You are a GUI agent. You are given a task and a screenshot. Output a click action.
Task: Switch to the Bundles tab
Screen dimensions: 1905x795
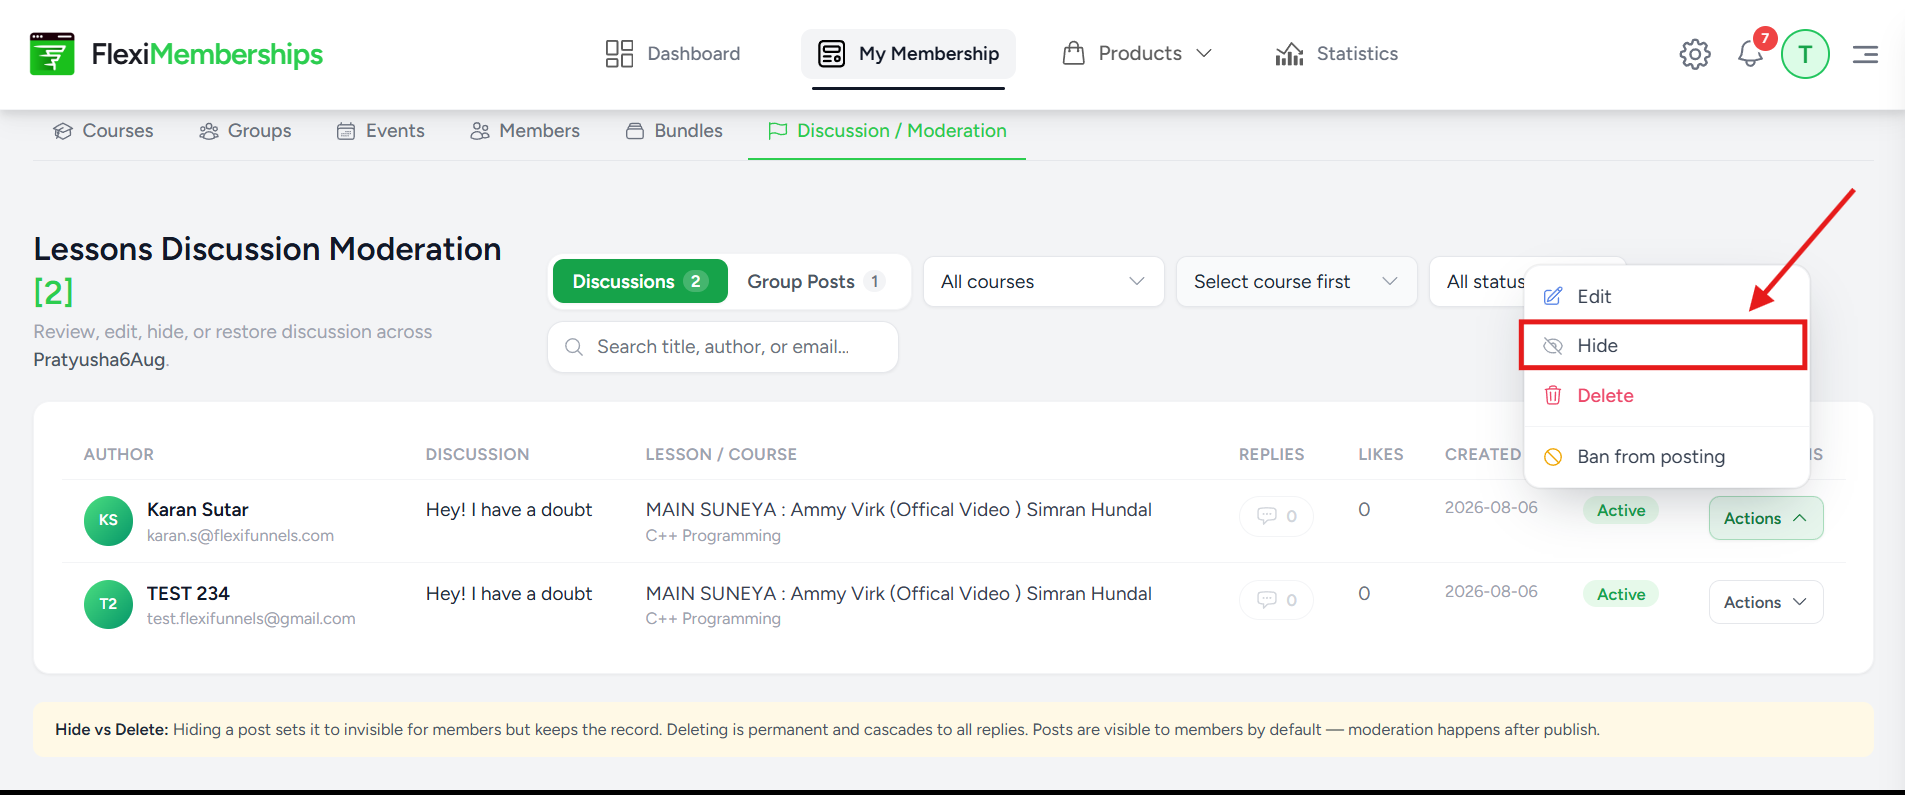coord(674,131)
